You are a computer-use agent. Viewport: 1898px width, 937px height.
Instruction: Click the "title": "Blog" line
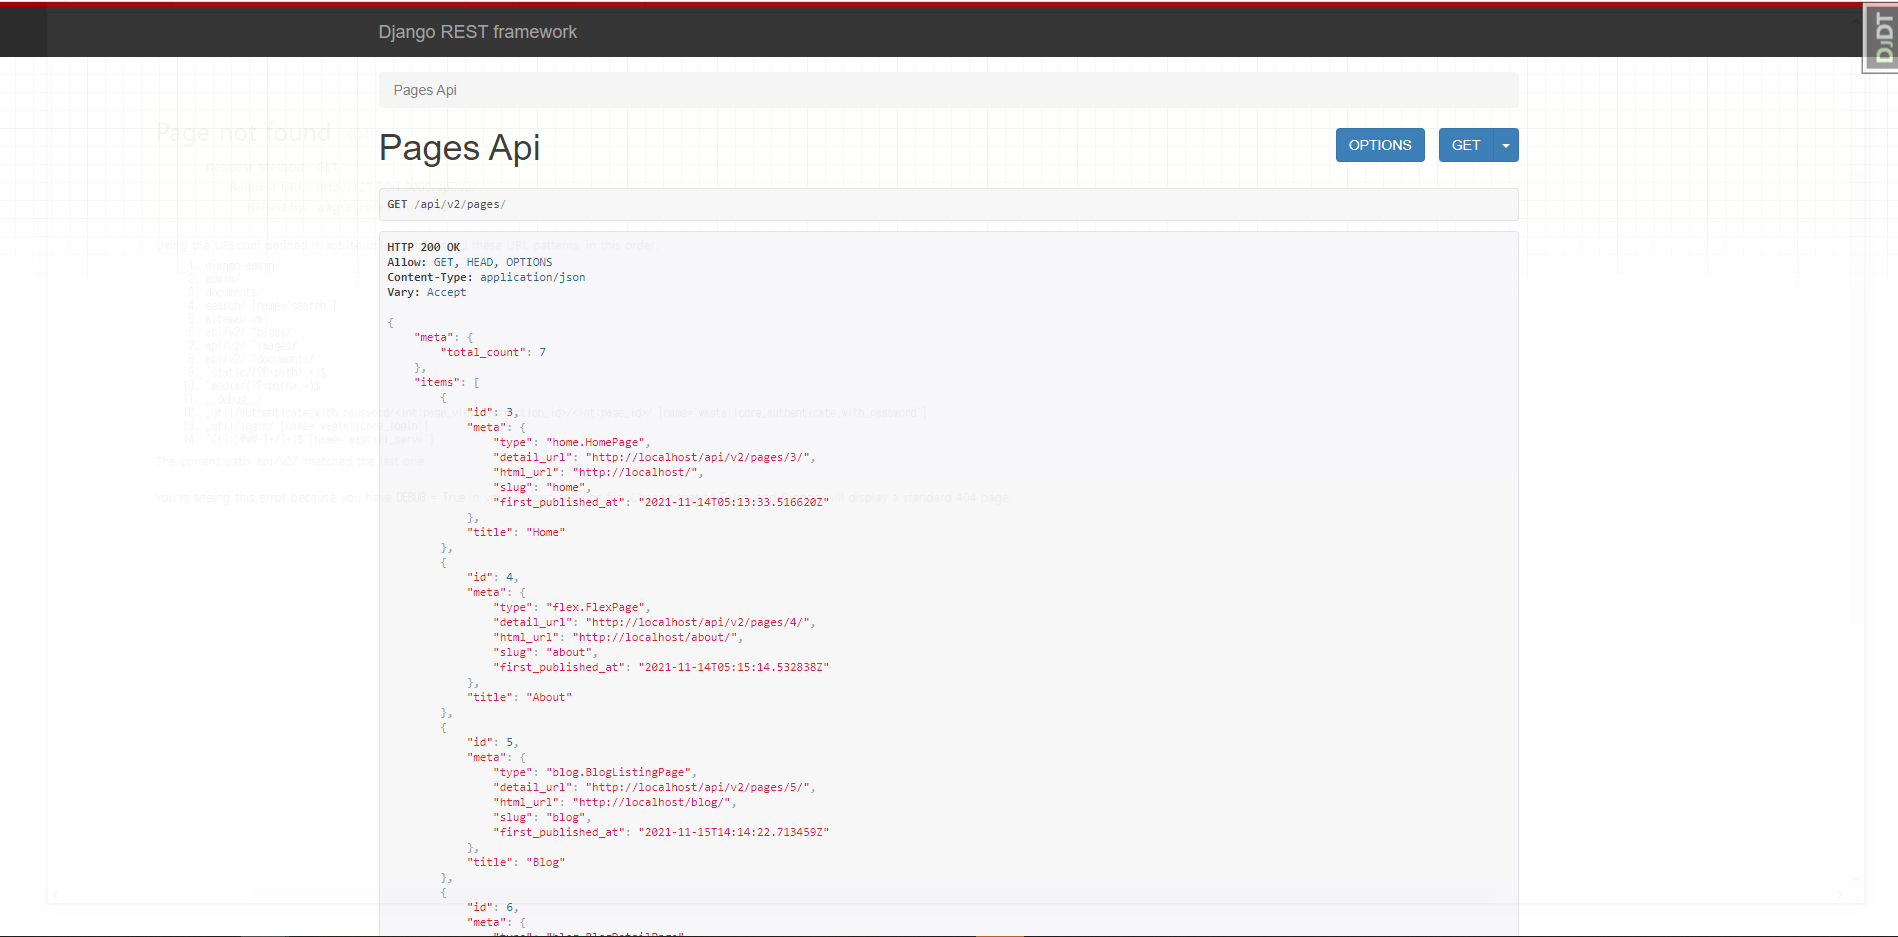point(516,862)
